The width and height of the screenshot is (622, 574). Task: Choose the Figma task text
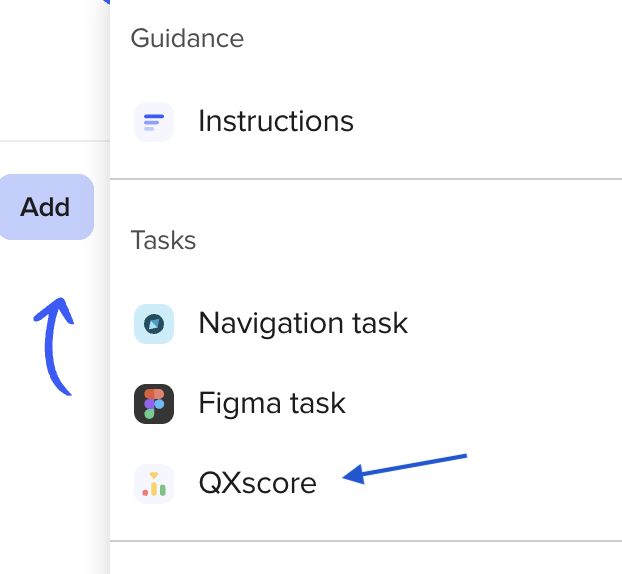[x=272, y=404]
